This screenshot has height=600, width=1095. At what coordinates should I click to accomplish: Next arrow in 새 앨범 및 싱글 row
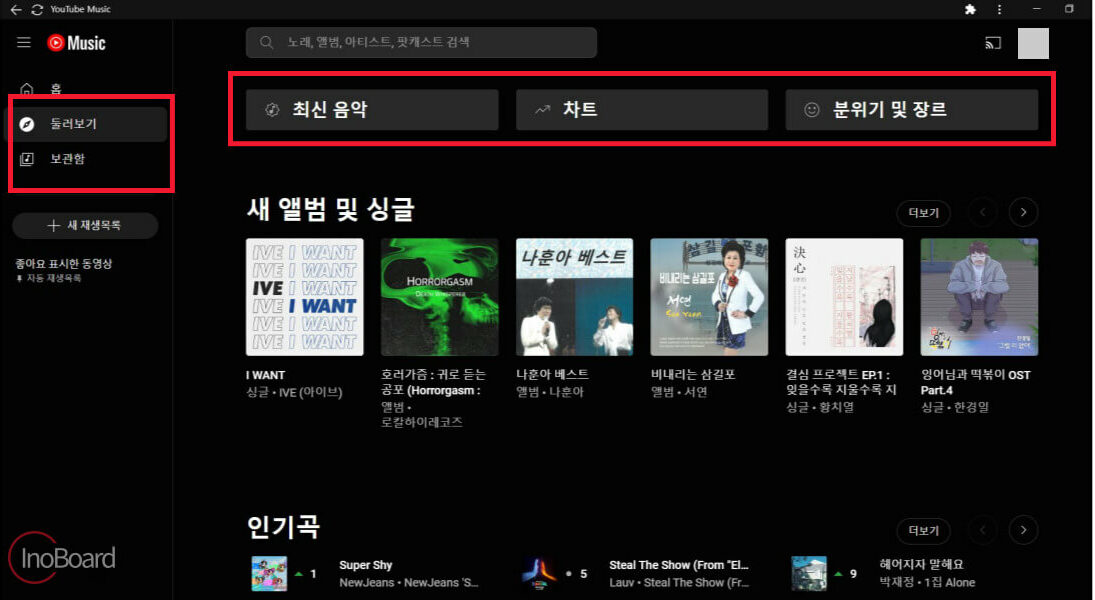click(x=1023, y=212)
